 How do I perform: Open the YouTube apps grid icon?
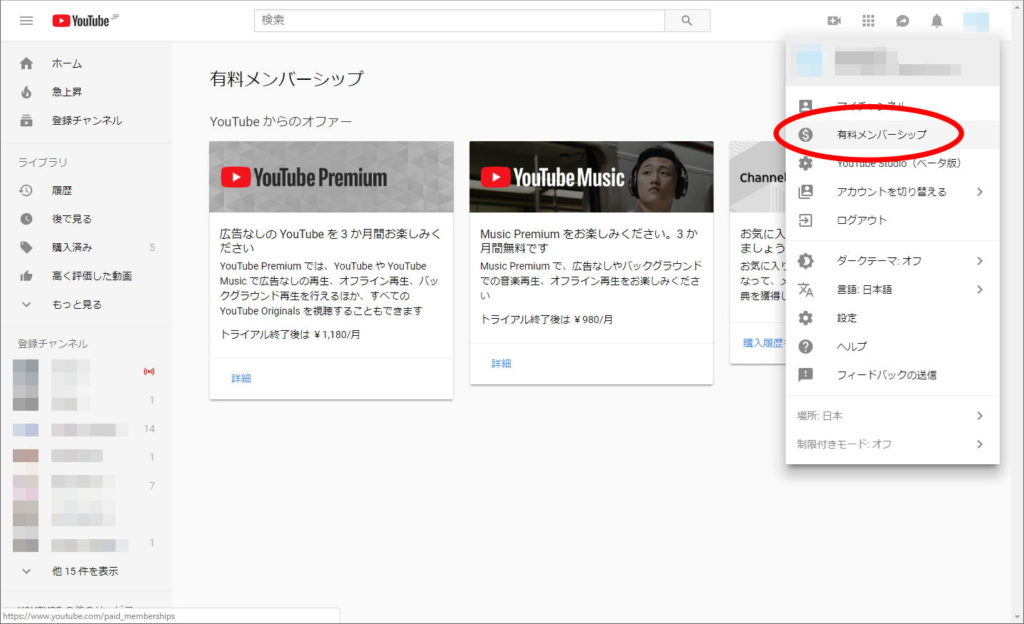point(868,21)
